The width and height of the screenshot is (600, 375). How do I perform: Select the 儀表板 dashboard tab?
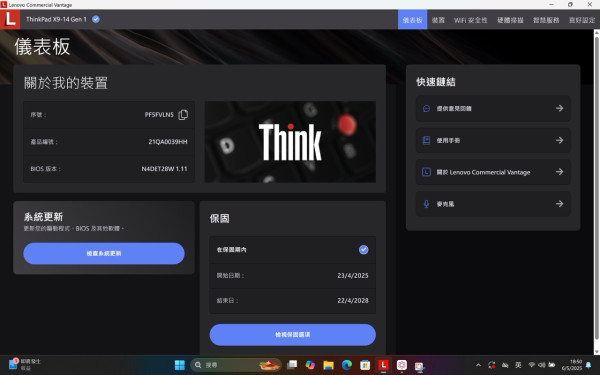[x=412, y=20]
